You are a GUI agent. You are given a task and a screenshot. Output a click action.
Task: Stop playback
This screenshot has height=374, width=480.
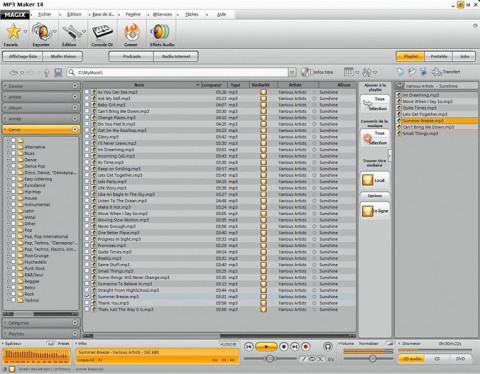point(284,347)
